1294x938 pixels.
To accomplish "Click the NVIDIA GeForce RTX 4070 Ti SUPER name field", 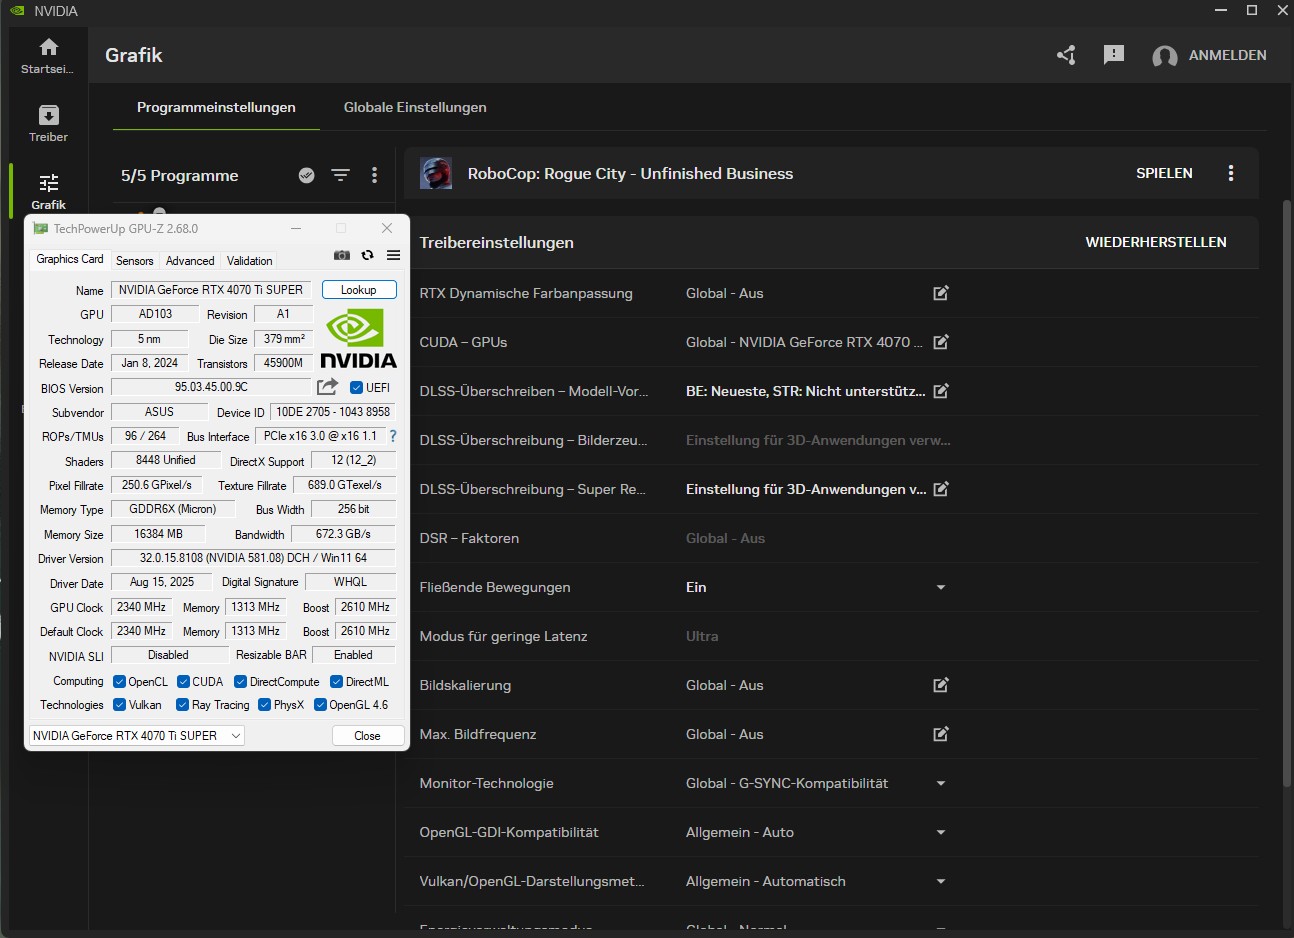I will 211,290.
